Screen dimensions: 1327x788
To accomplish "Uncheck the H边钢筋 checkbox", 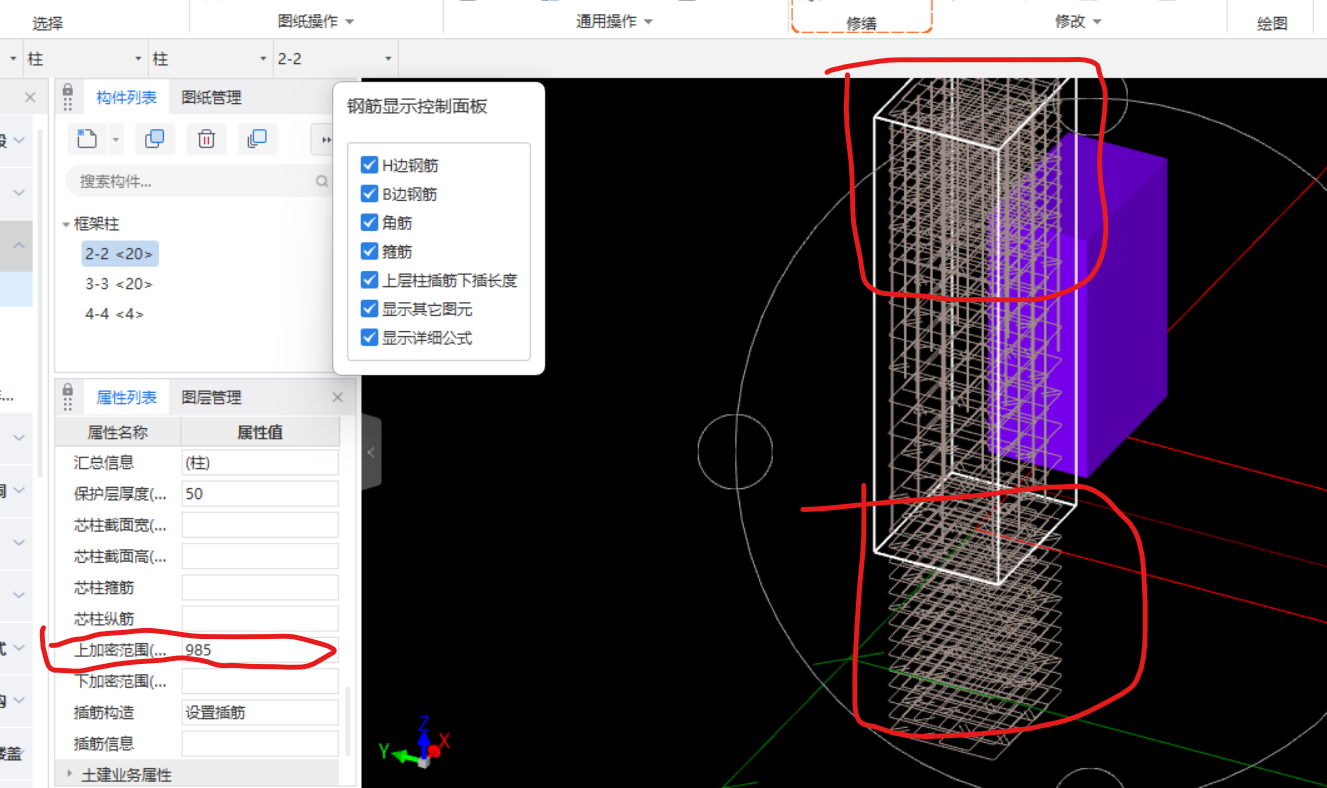I will pyautogui.click(x=369, y=165).
